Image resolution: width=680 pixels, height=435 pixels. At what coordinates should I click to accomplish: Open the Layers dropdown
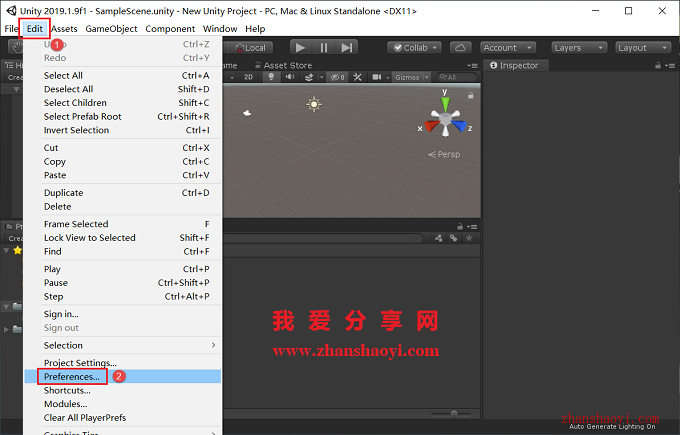pos(579,48)
